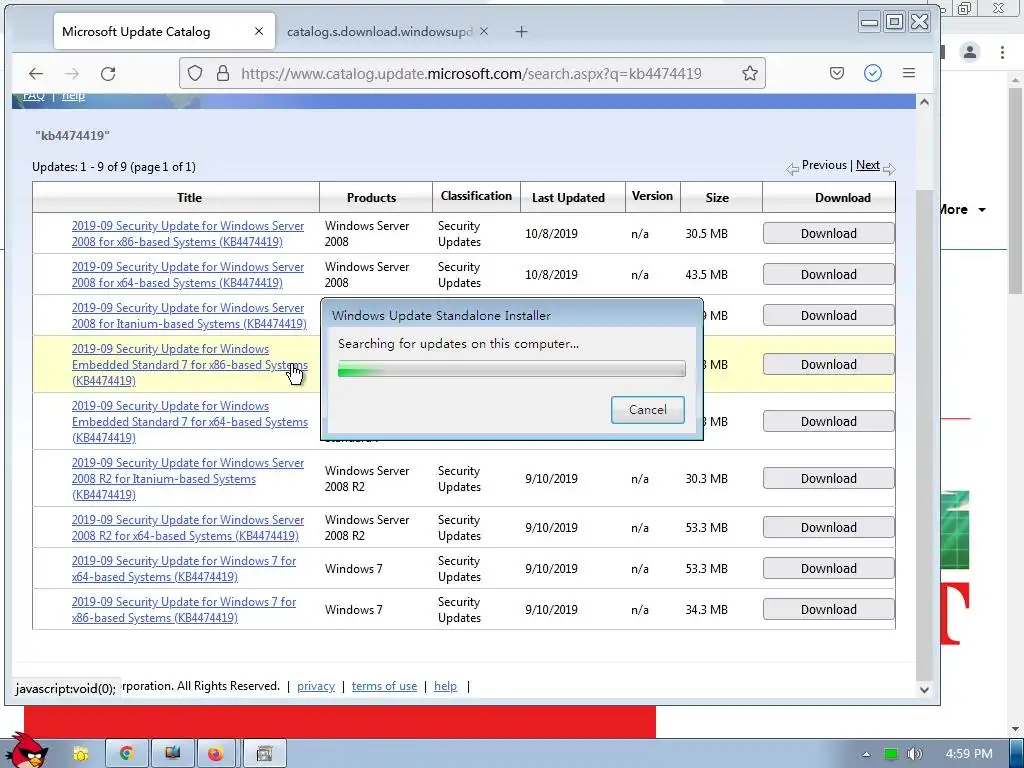Bookmark this page with the star icon
Screen dimensions: 1024x768
750,73
